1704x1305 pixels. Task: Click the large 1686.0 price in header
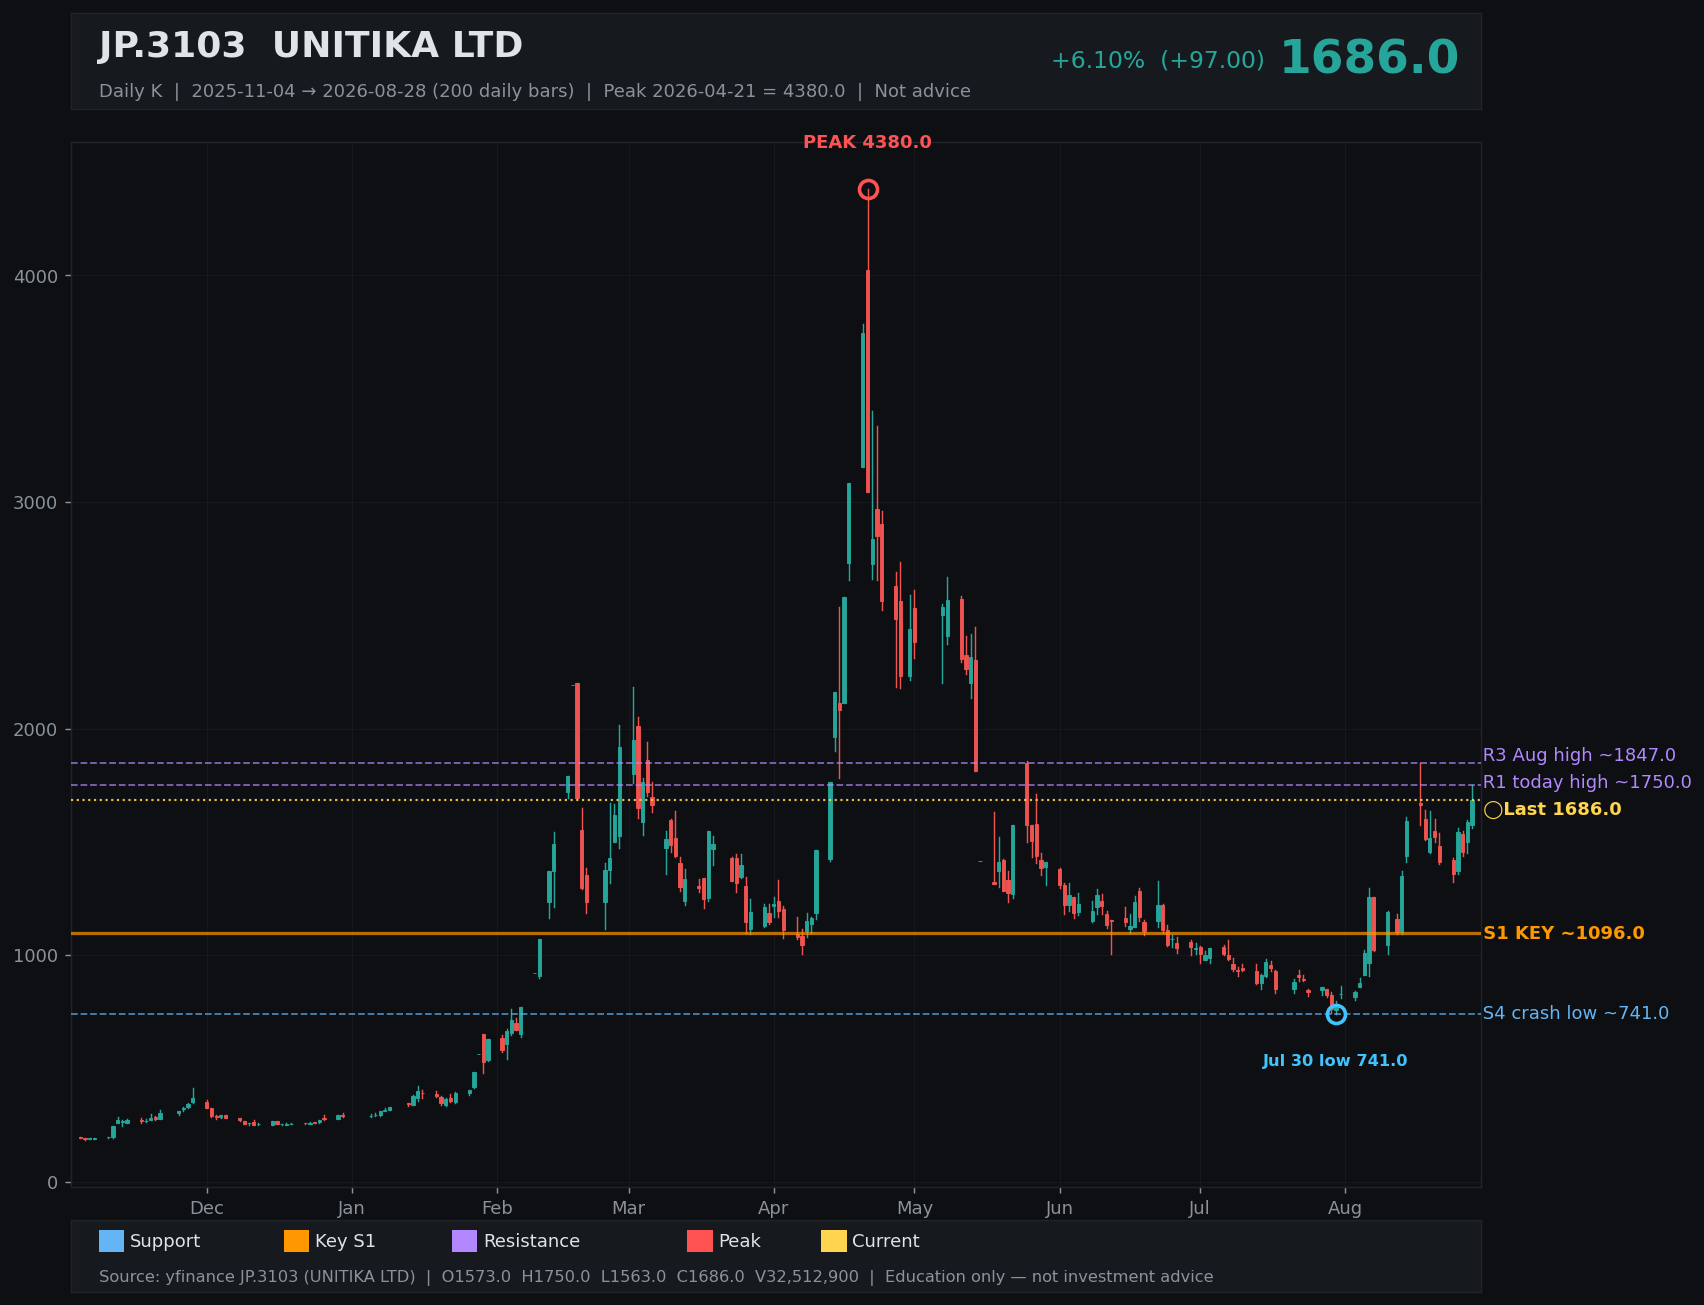point(1369,58)
